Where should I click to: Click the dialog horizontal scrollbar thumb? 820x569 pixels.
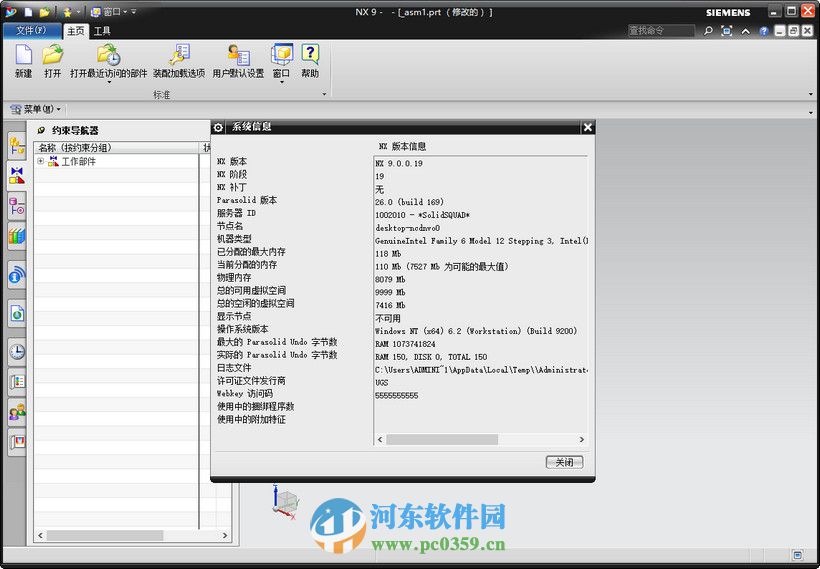[x=442, y=440]
